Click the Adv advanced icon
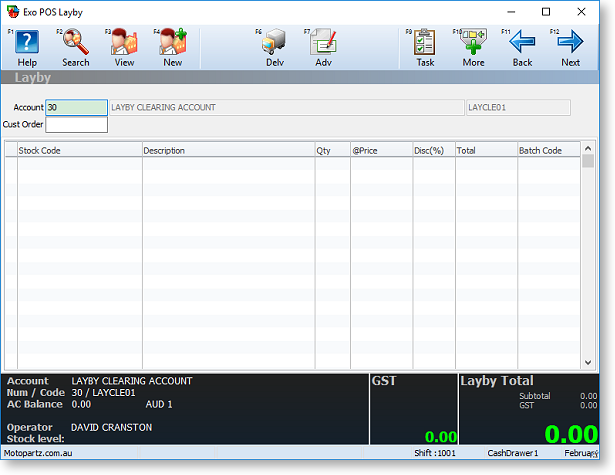 tap(323, 47)
